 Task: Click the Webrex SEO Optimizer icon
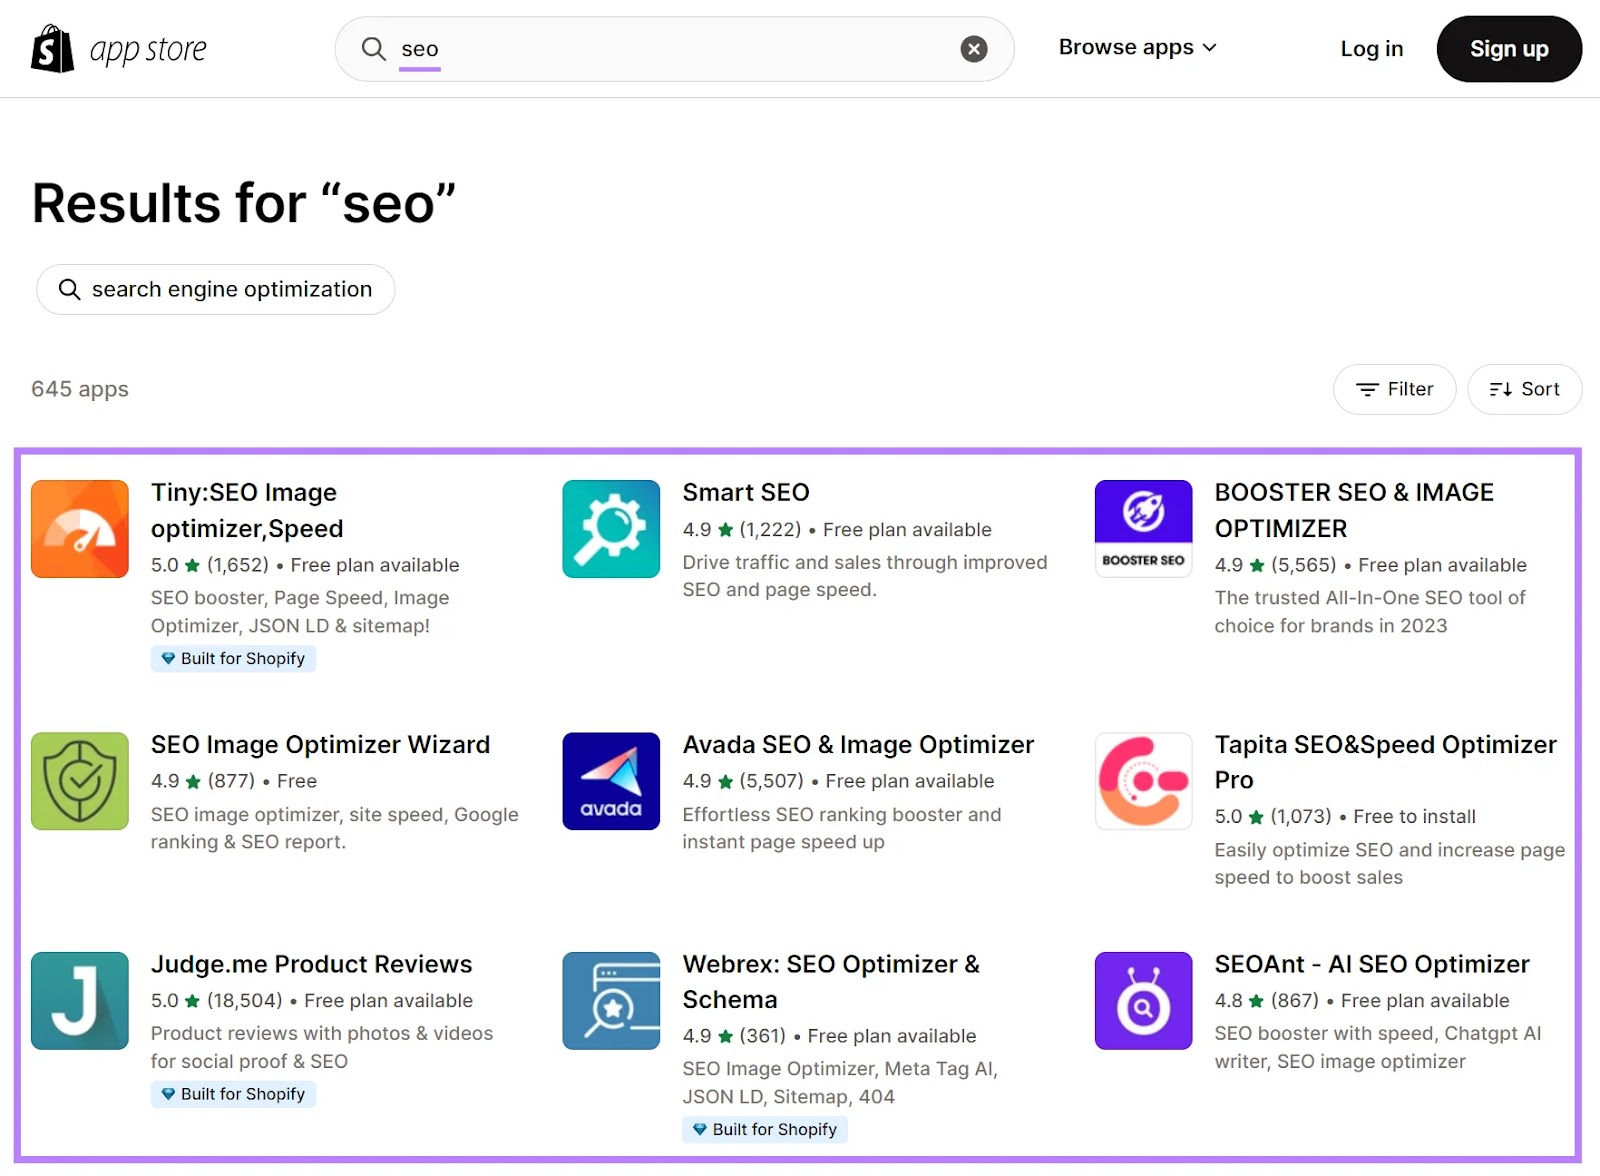(x=611, y=1001)
